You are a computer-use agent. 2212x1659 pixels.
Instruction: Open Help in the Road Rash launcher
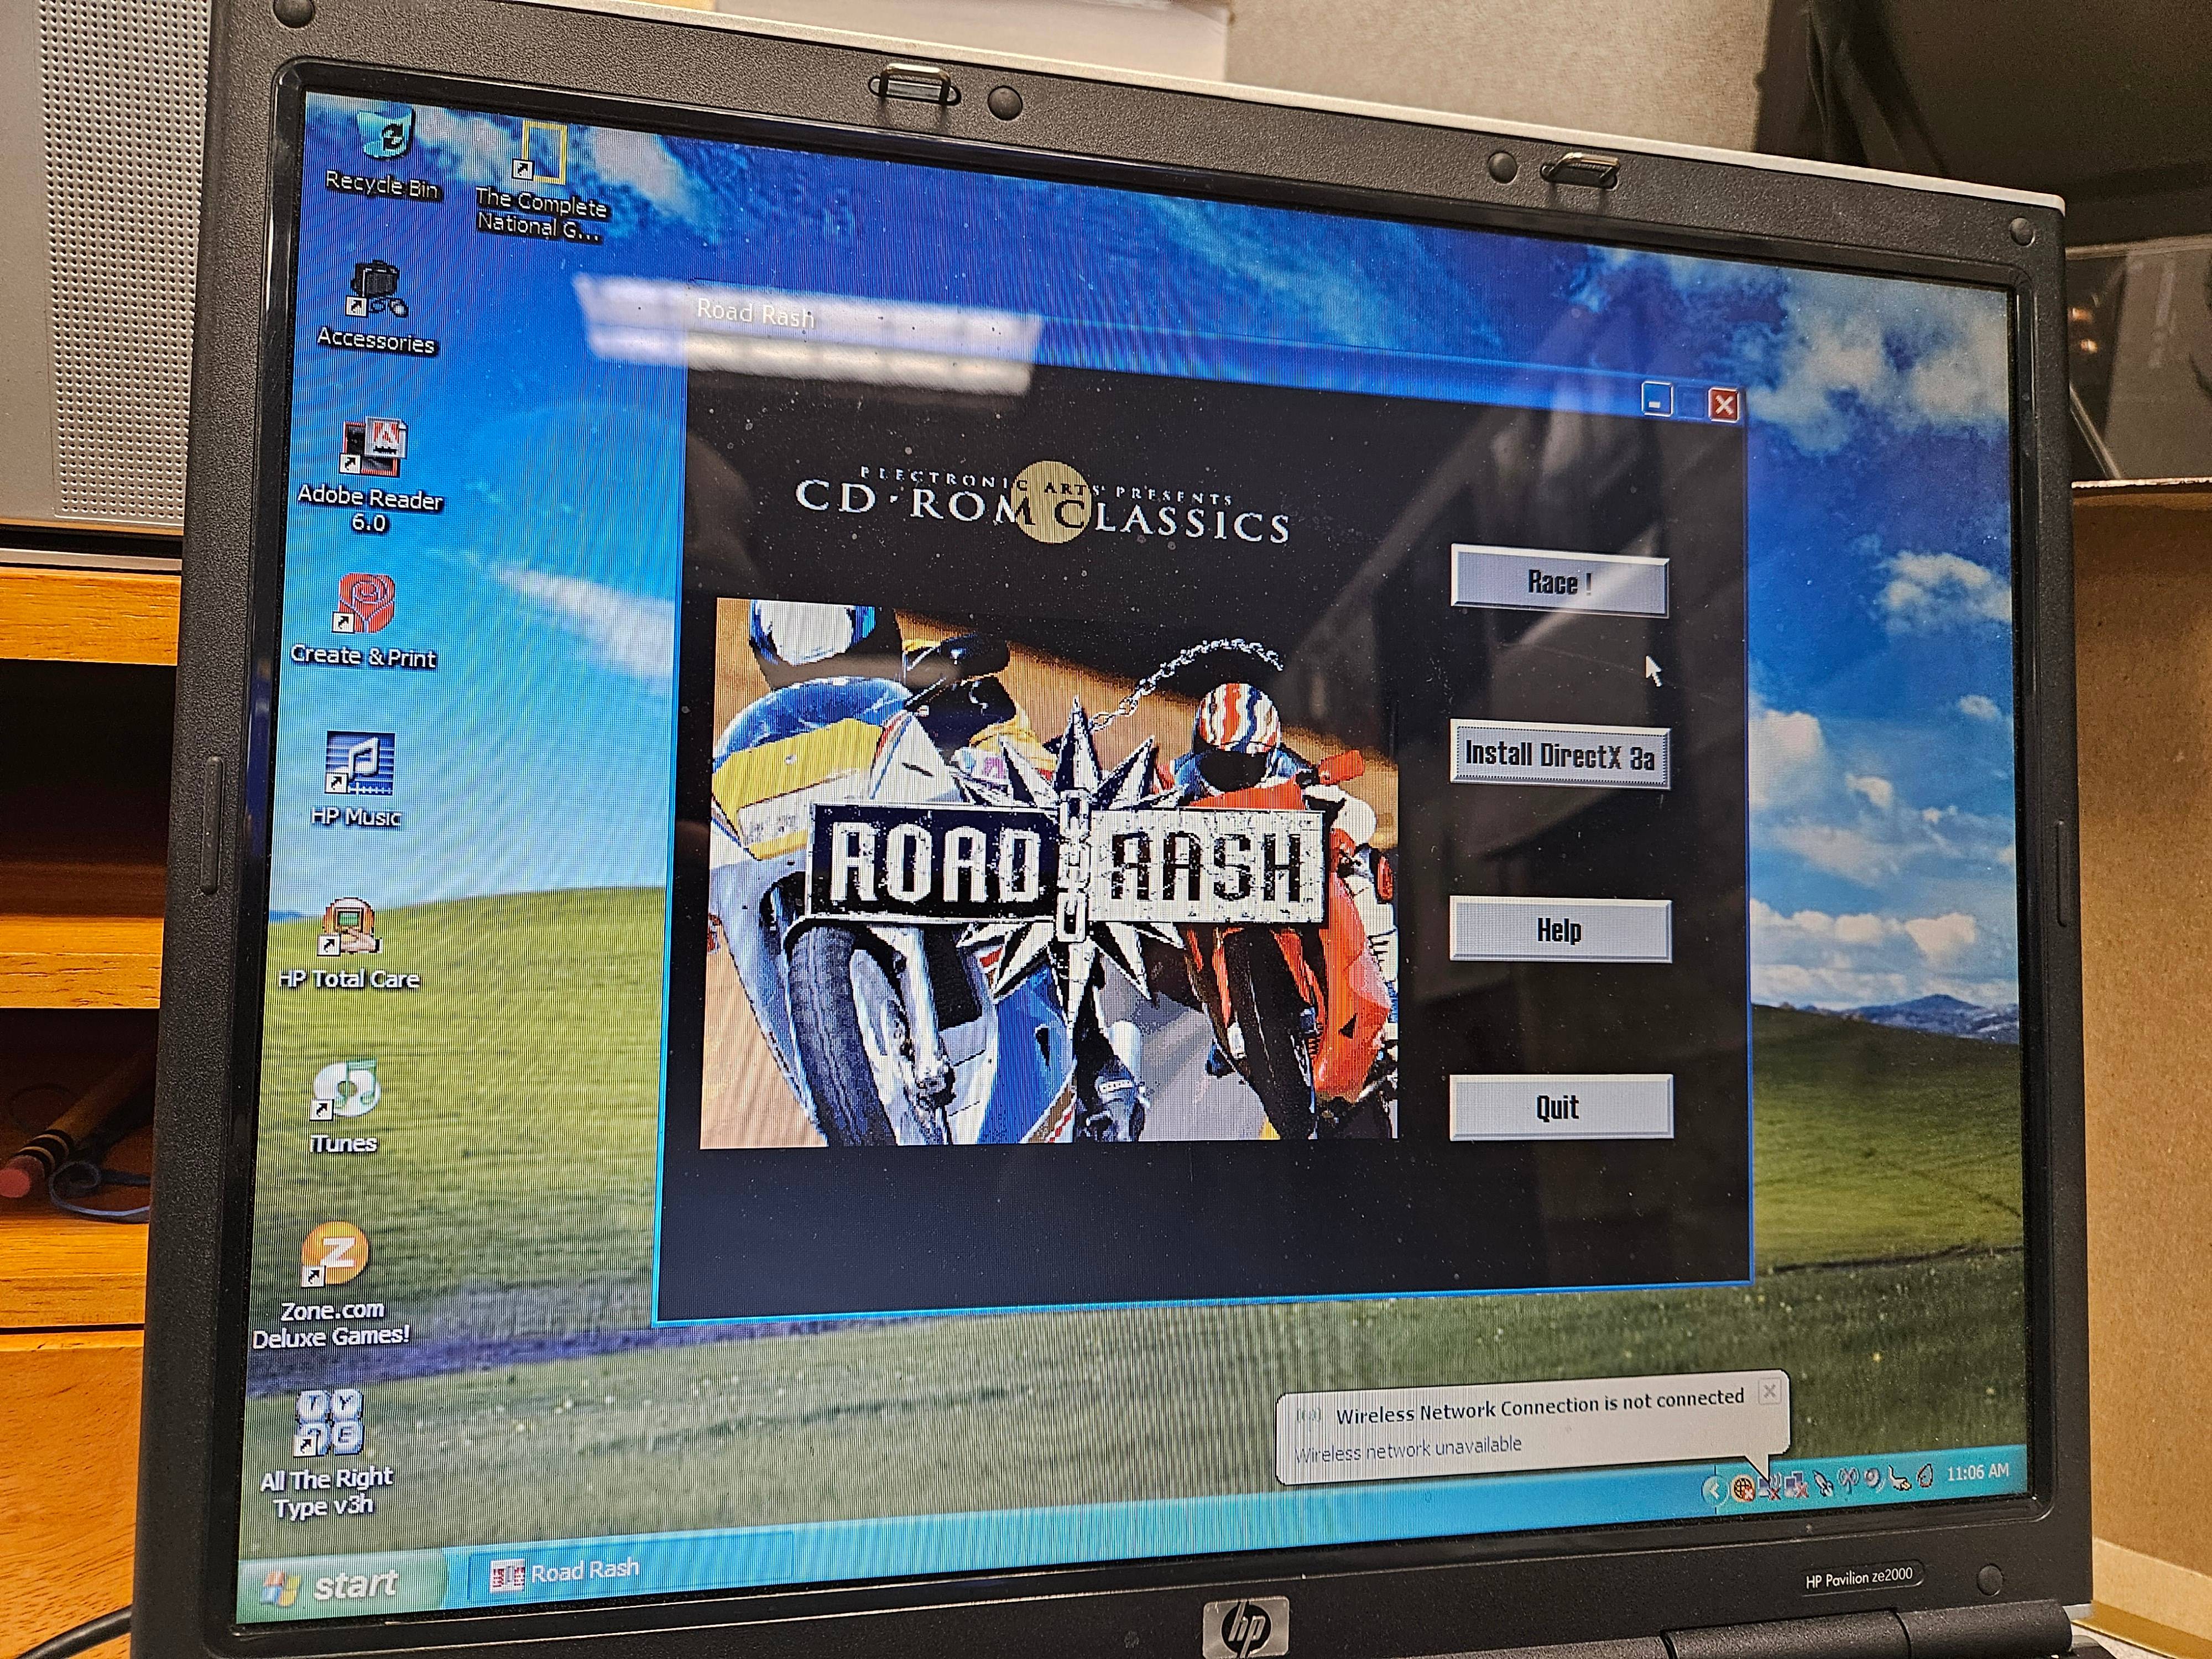point(1560,931)
